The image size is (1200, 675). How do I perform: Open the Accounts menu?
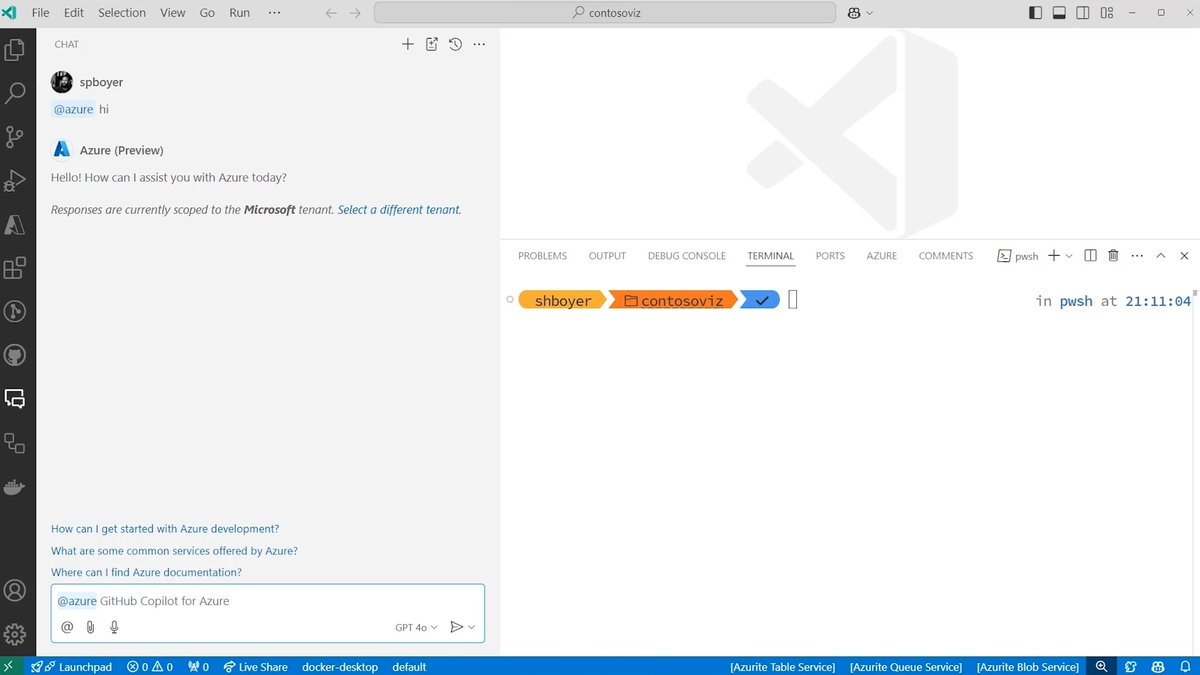pos(15,590)
